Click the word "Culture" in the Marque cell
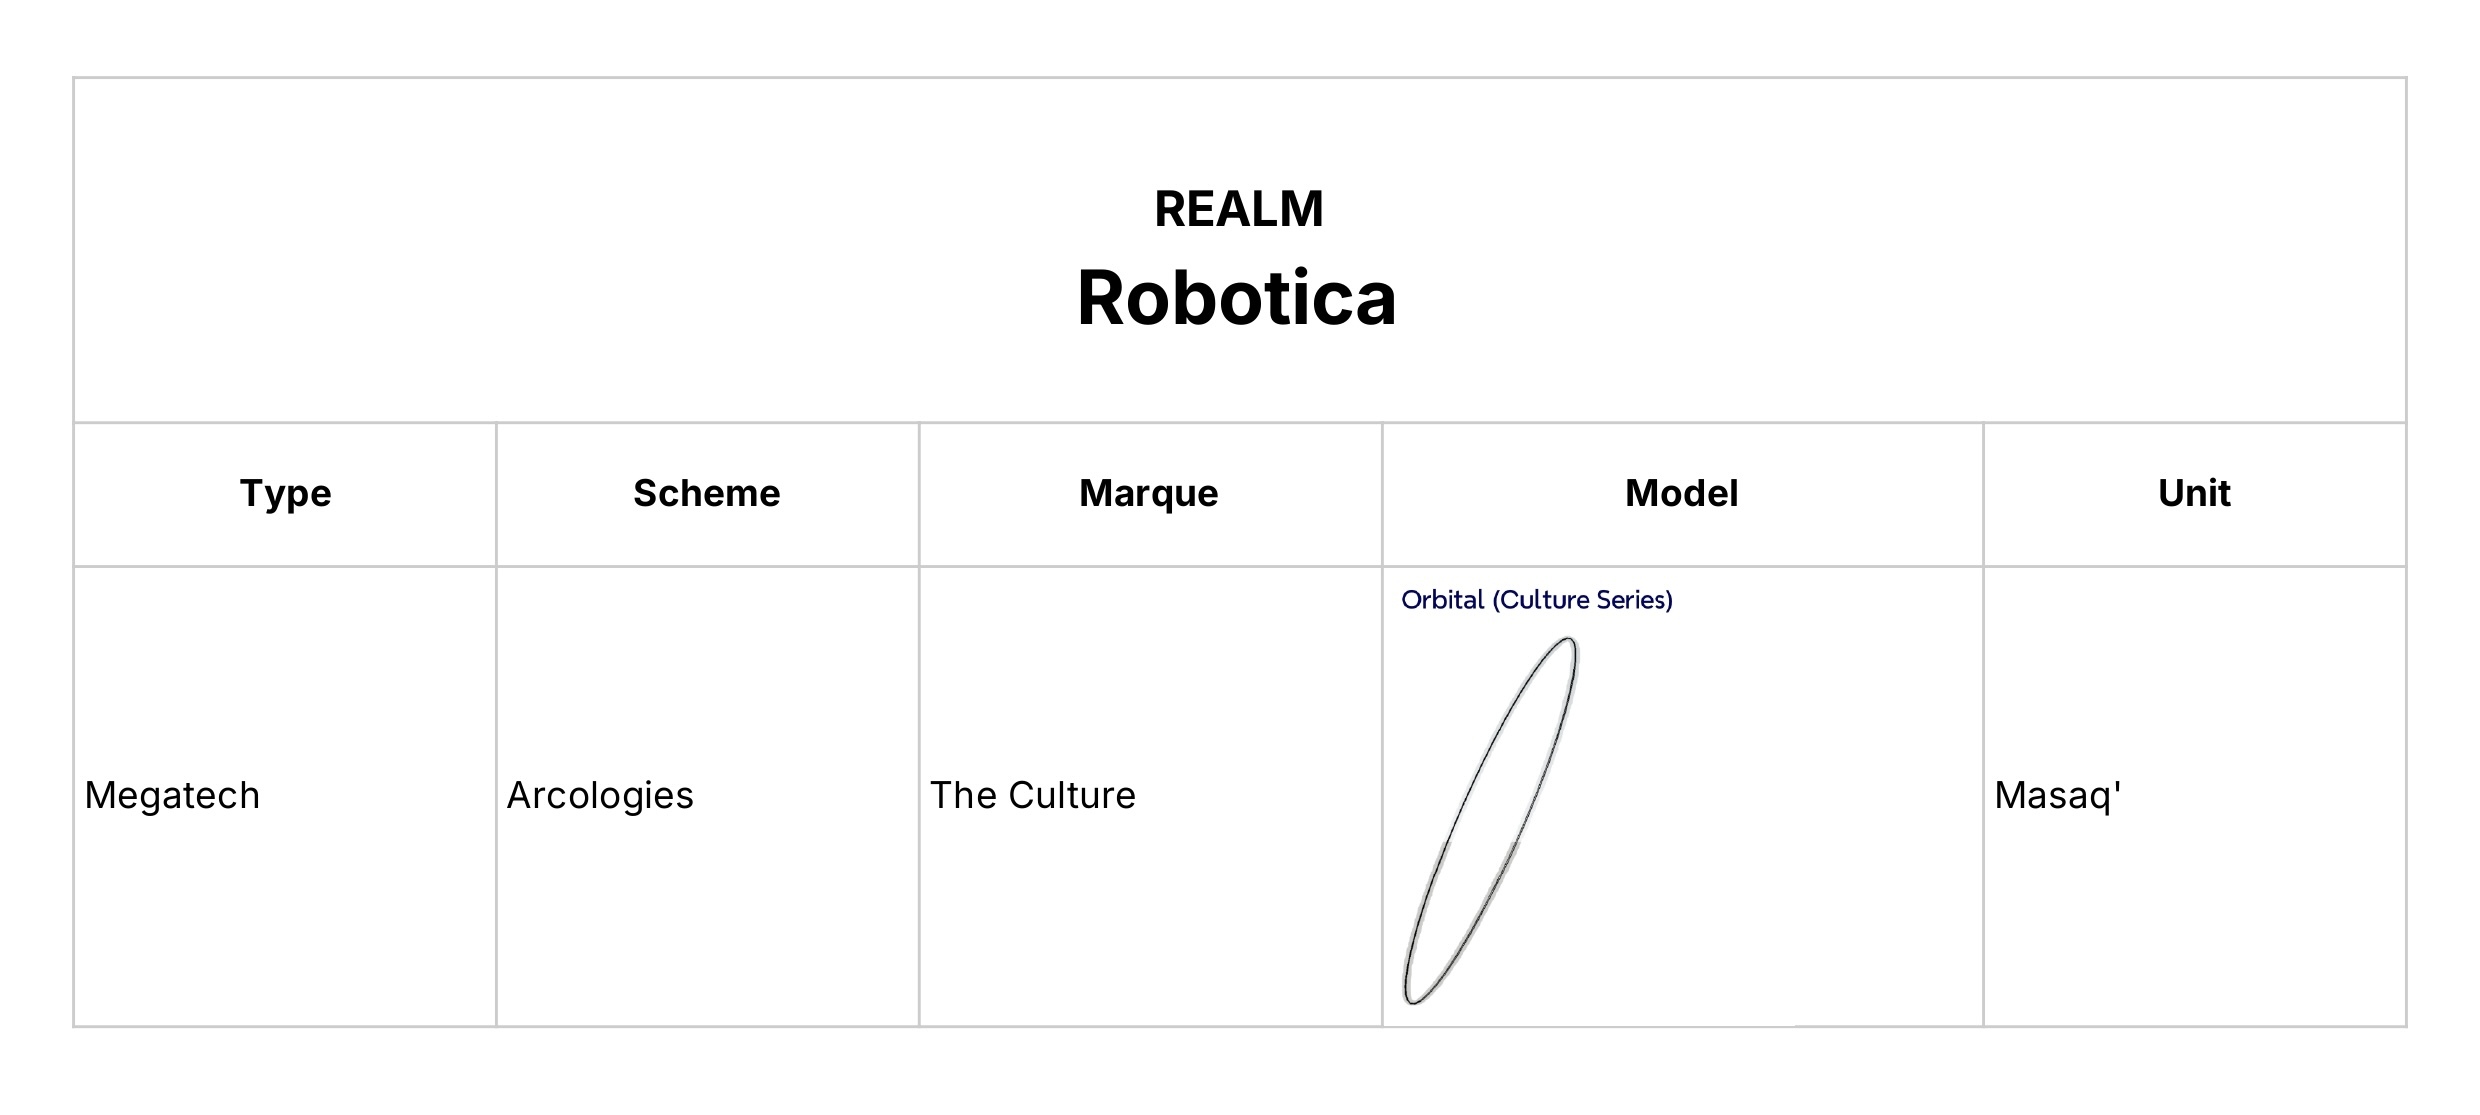Viewport: 2480px width, 1115px height. click(1071, 796)
